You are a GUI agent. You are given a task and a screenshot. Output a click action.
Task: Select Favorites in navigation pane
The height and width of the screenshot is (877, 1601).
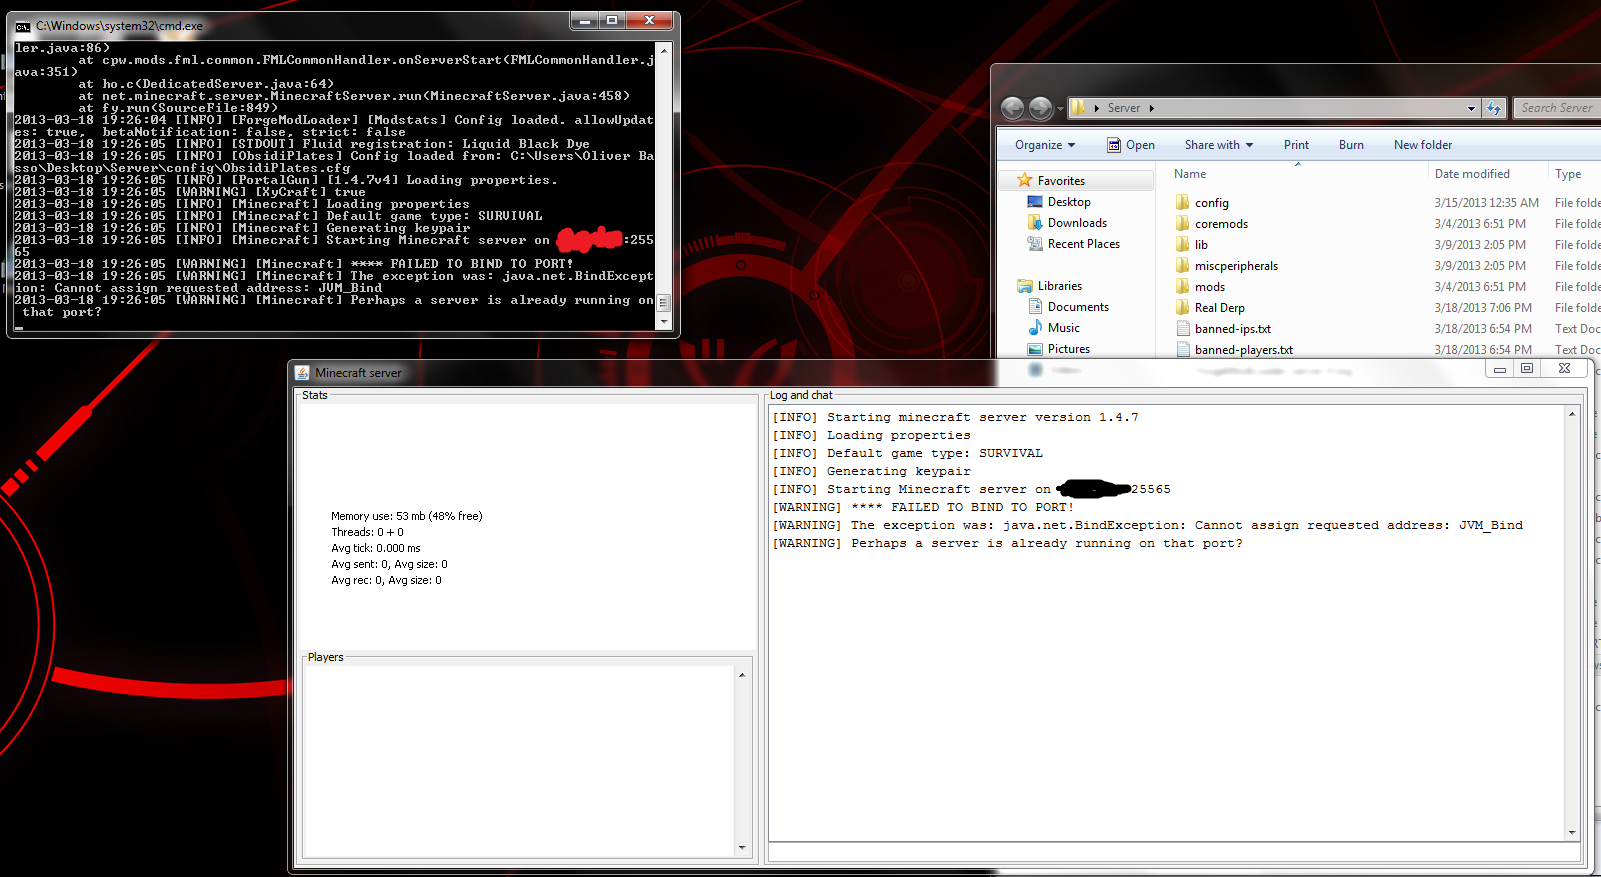click(1061, 181)
